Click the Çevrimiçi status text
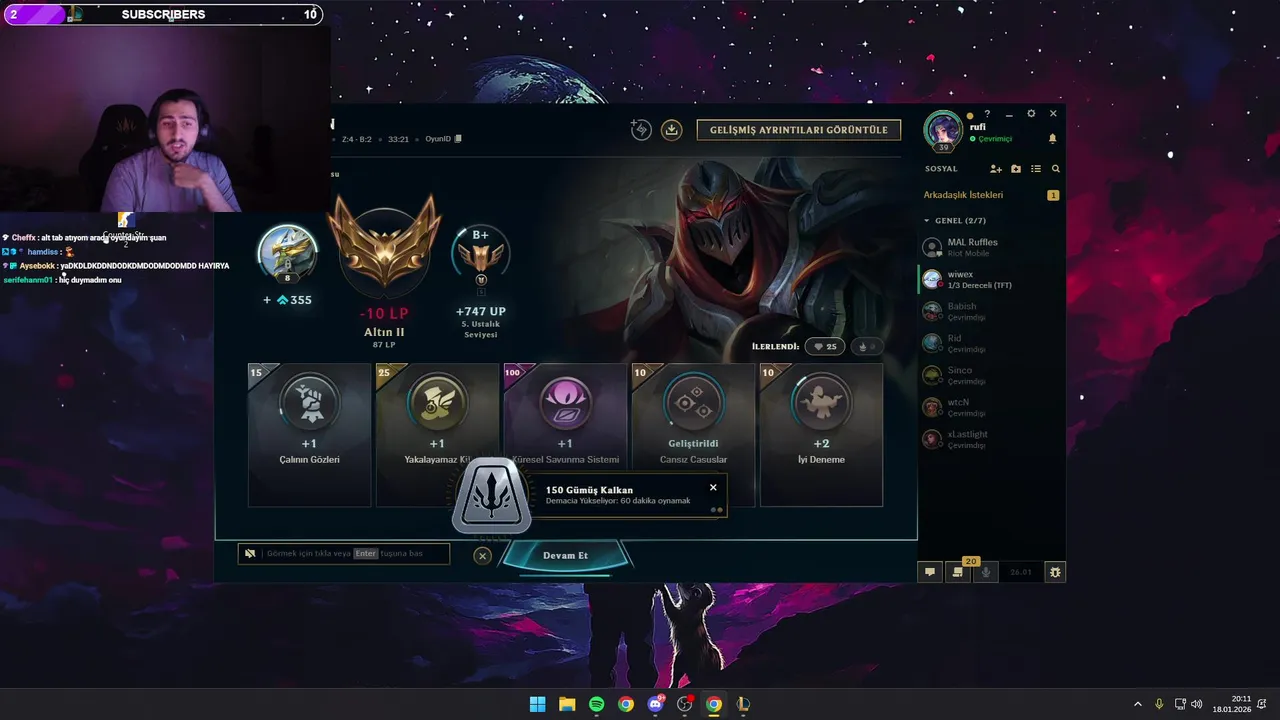The image size is (1280, 720). click(x=995, y=139)
